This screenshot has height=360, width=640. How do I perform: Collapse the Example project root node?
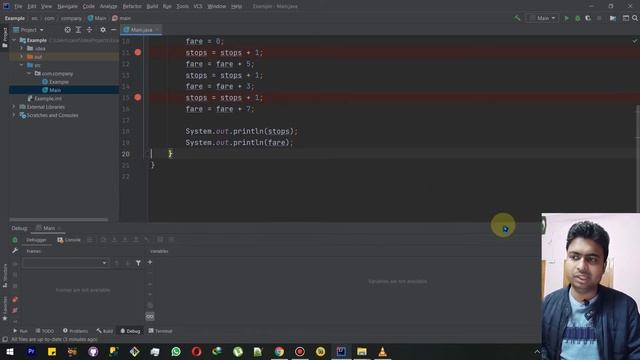[14, 40]
